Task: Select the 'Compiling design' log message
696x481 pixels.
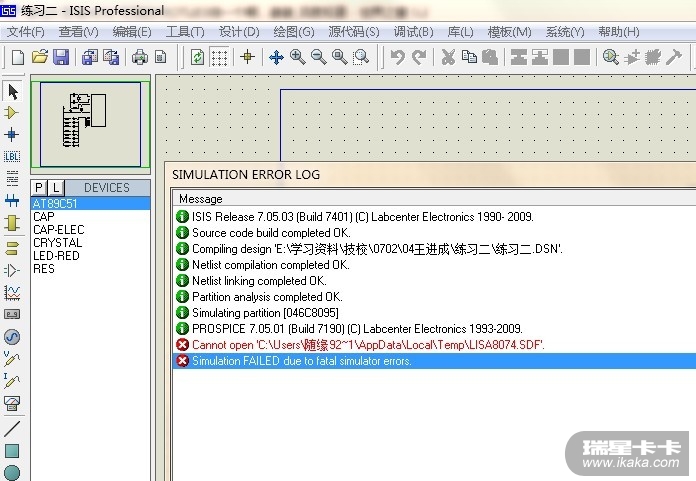Action: [x=434, y=249]
